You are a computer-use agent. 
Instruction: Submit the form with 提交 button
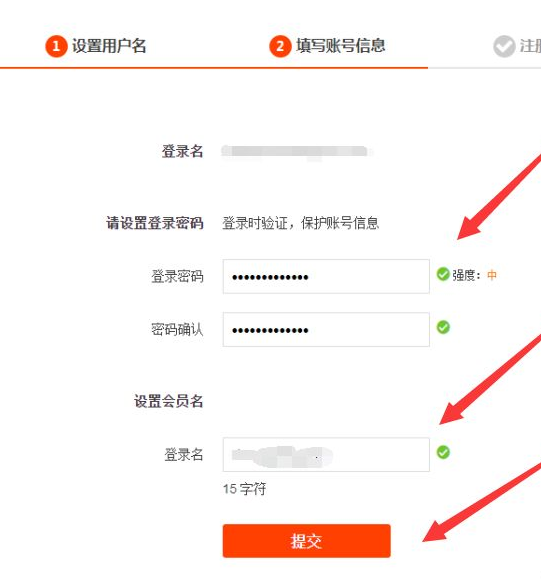click(307, 541)
